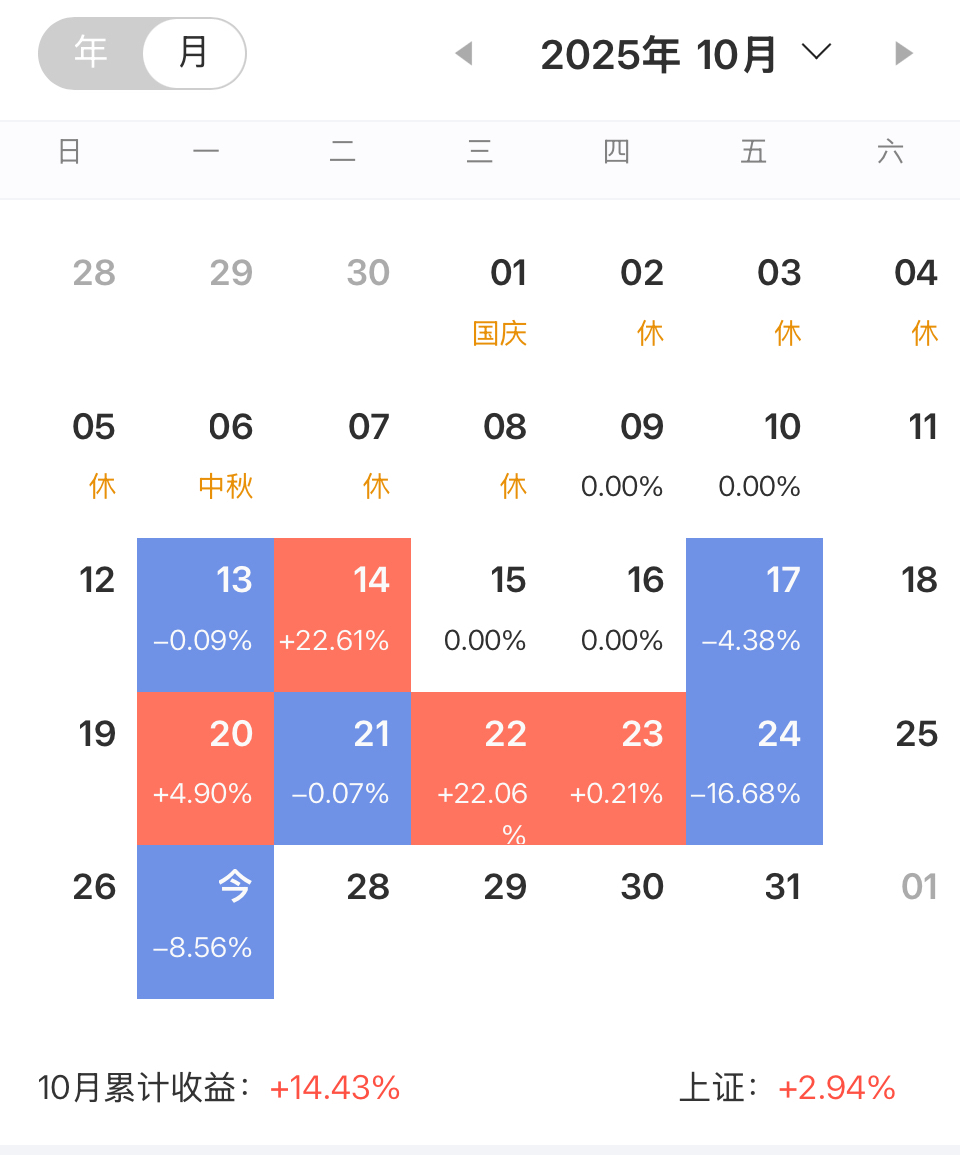Select October 13 showing -0.09%
Image resolution: width=960 pixels, height=1155 pixels.
tap(205, 614)
